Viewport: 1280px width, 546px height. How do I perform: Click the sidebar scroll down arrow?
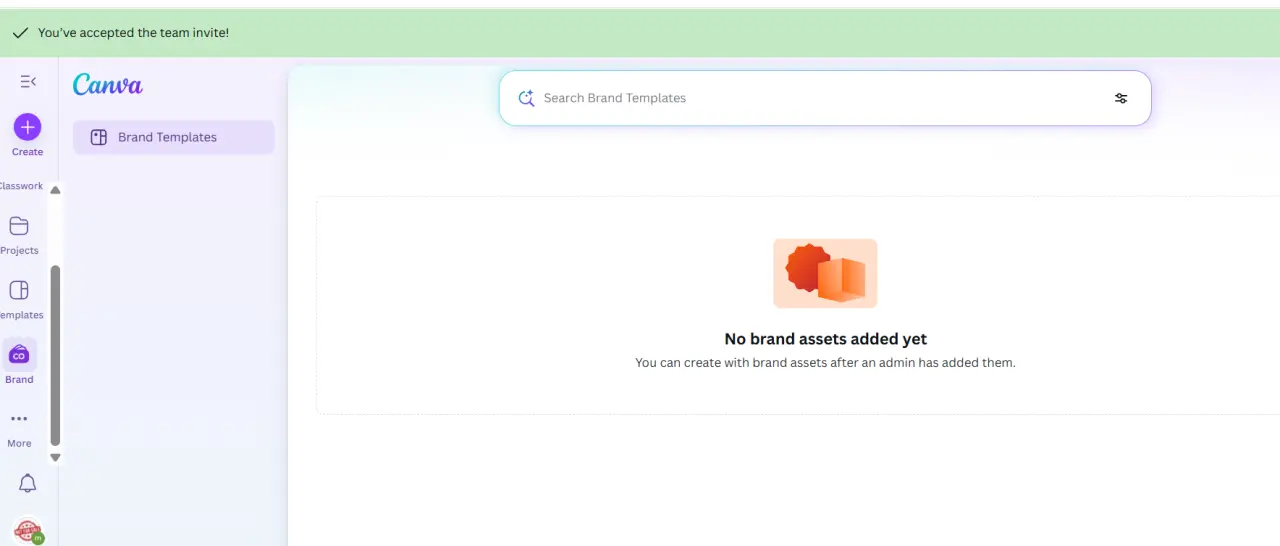pos(55,457)
